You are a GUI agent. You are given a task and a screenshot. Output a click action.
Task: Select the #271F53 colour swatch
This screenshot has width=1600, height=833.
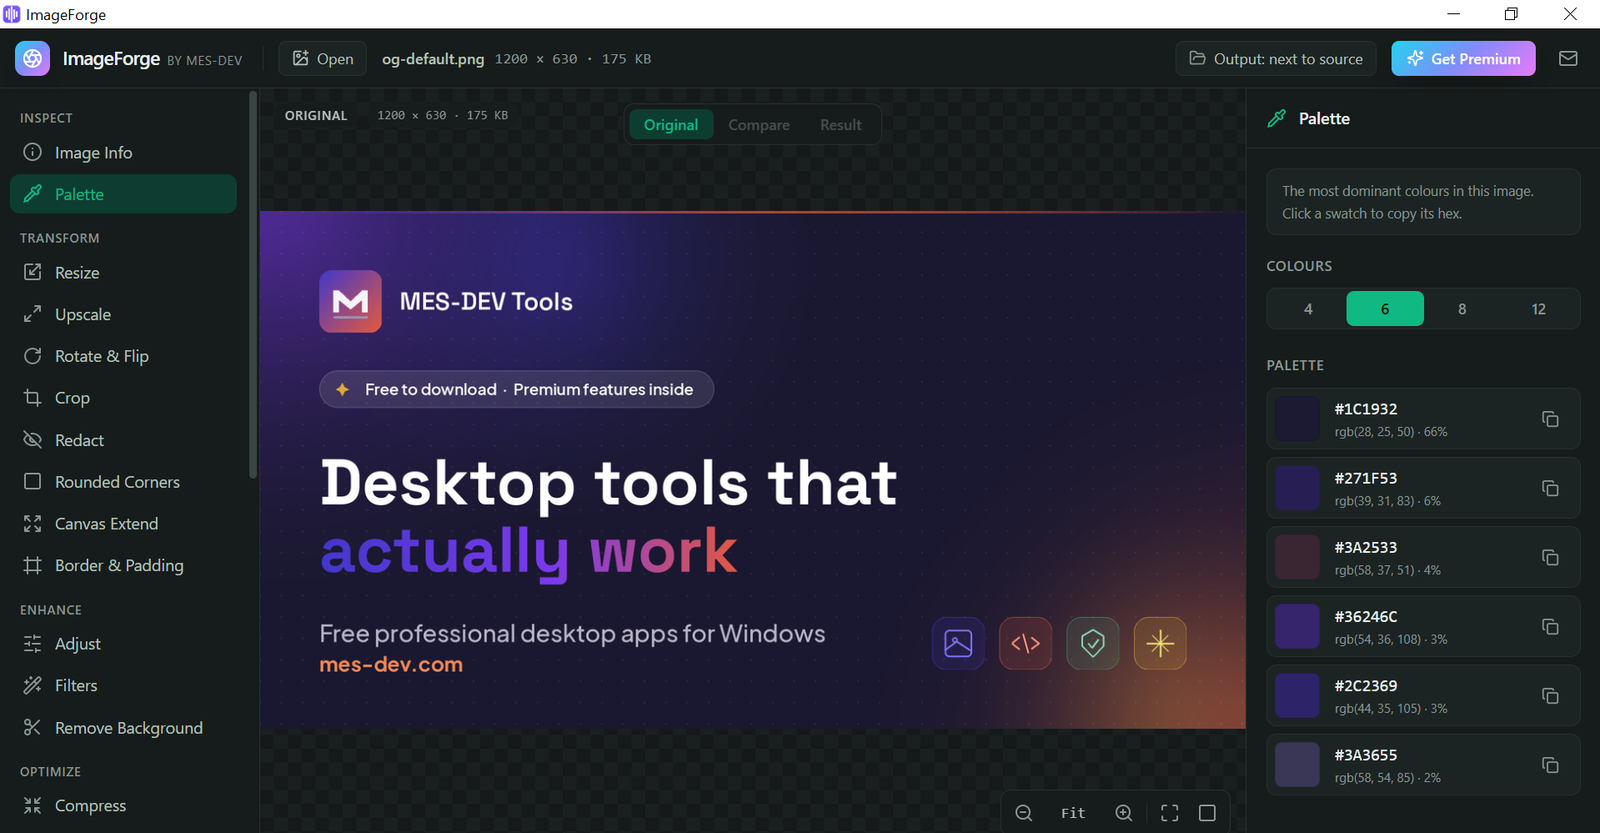coord(1297,488)
